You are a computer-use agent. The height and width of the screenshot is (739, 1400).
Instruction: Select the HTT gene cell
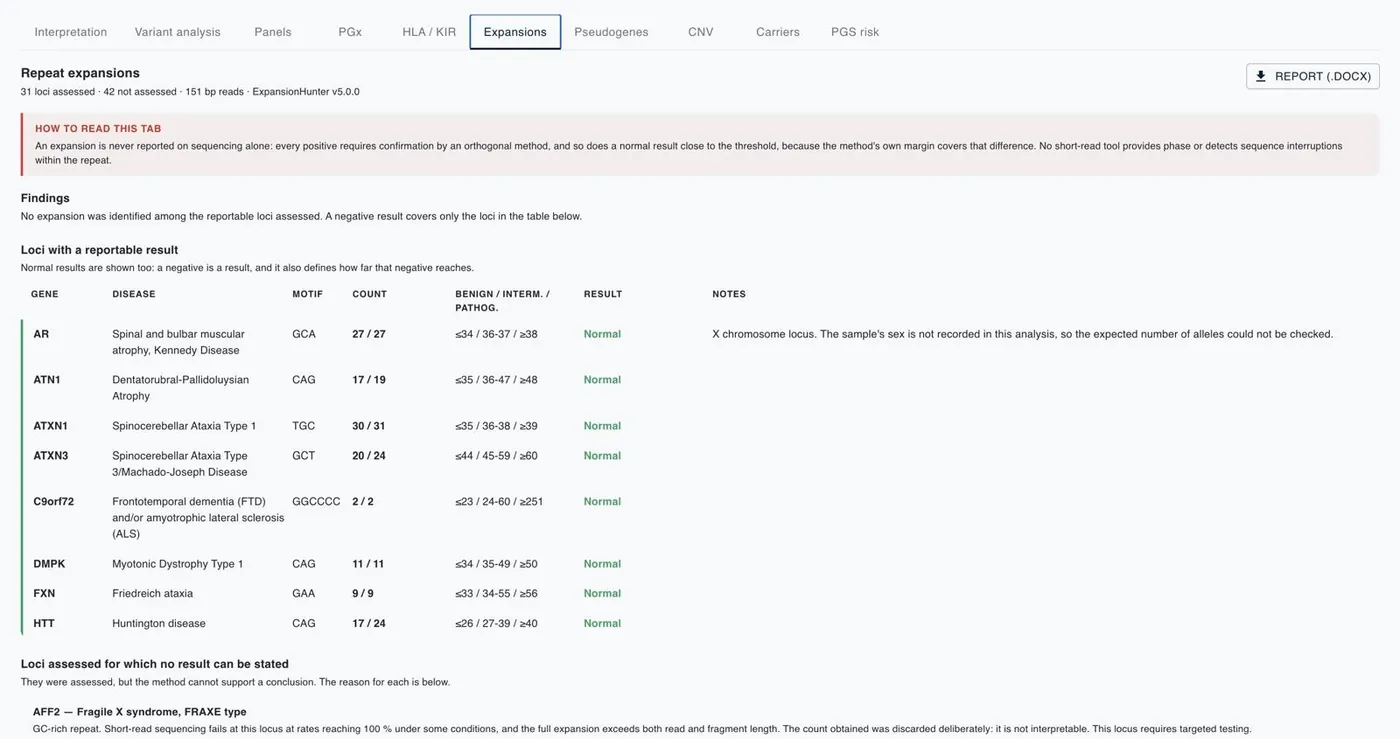[x=44, y=624]
